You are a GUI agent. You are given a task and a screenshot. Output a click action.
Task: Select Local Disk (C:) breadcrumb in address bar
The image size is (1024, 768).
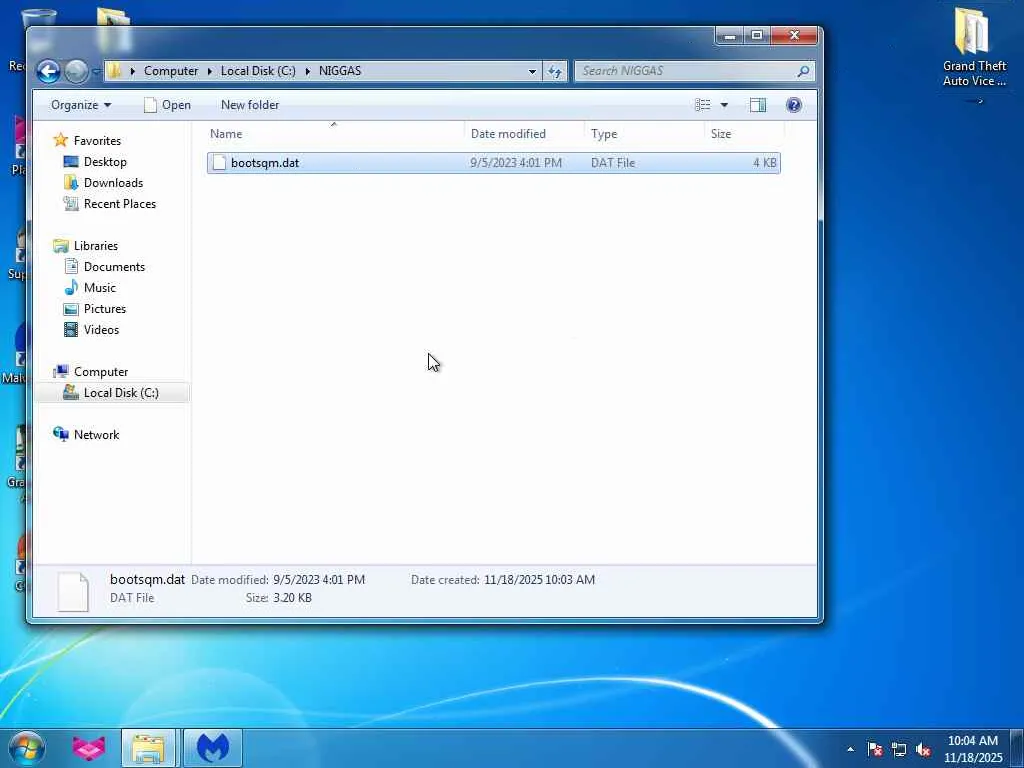coord(258,71)
